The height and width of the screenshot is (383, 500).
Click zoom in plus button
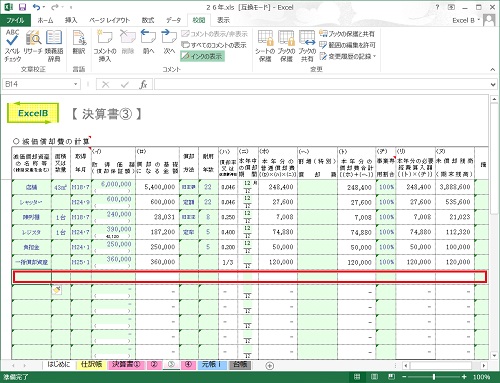point(464,377)
